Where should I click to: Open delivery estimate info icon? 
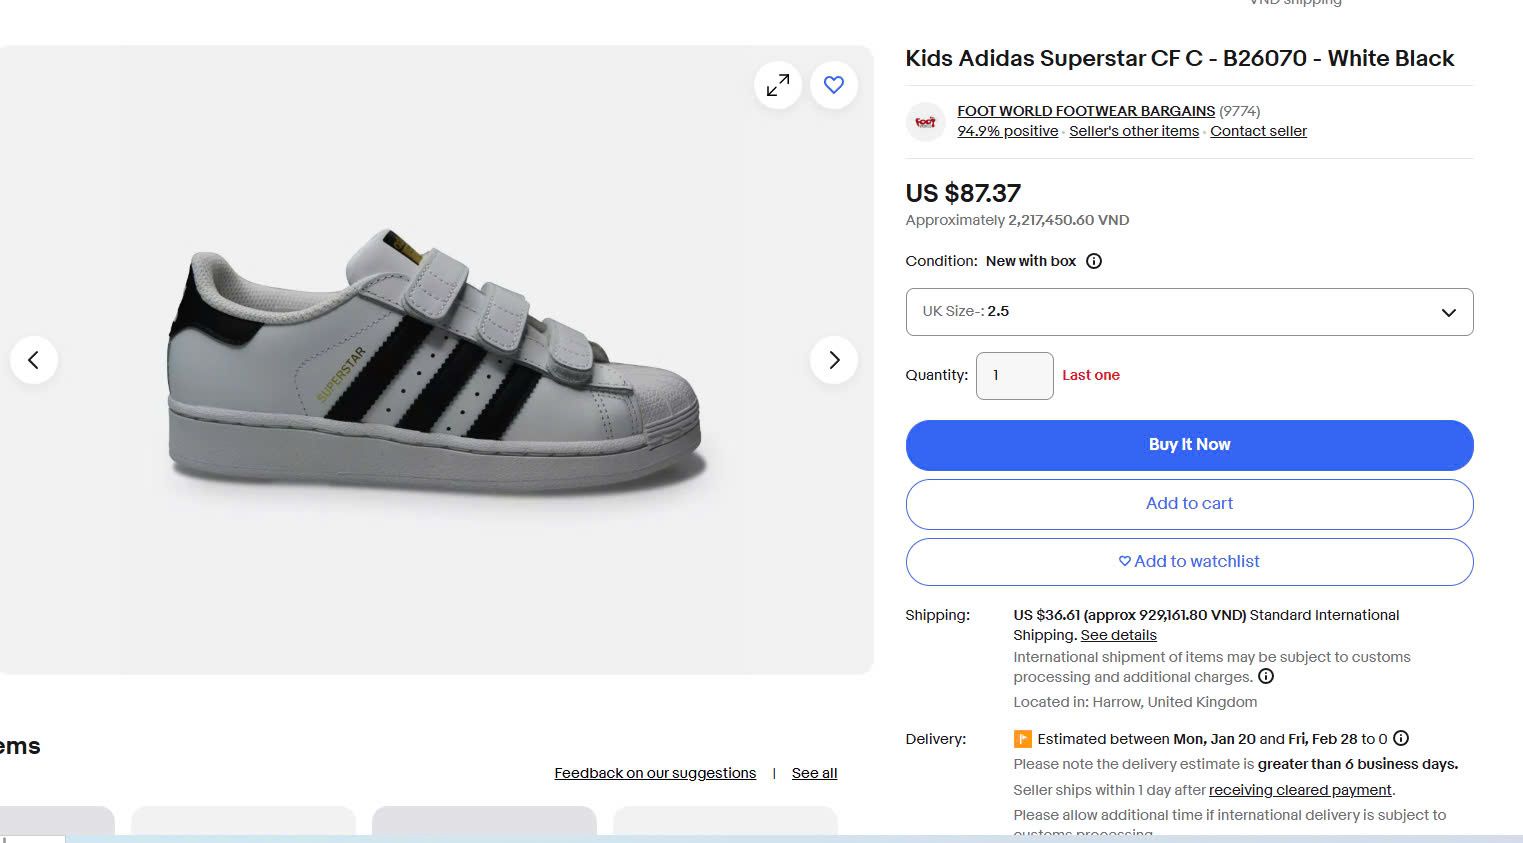point(1401,739)
